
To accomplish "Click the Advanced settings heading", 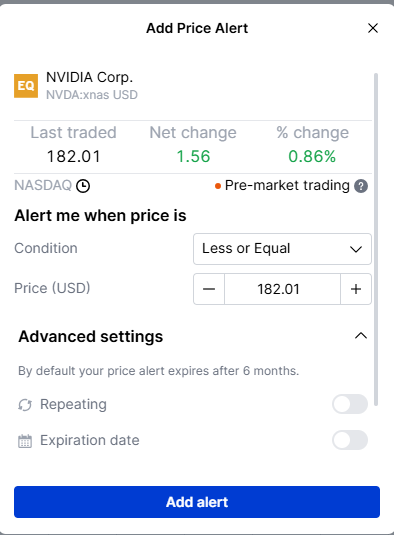I will point(91,336).
